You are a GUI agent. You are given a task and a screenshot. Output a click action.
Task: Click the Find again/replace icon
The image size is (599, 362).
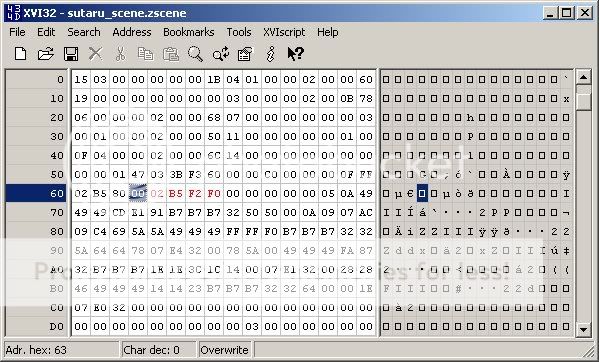point(221,54)
